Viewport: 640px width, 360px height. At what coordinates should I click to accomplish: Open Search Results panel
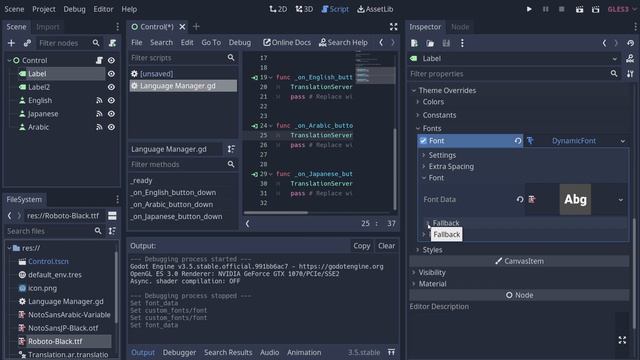point(228,352)
